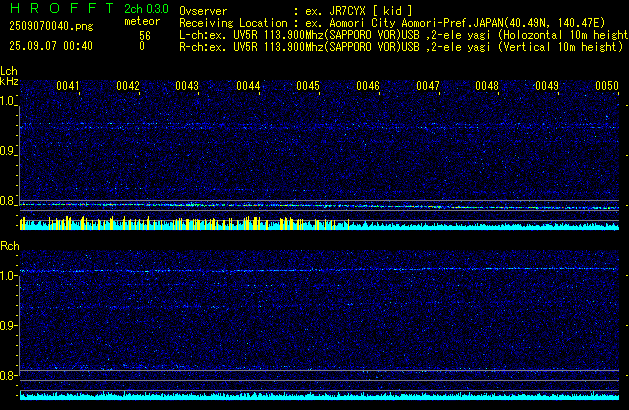Click the bright signal trace in Rch near 1.0 kHz

(319, 270)
